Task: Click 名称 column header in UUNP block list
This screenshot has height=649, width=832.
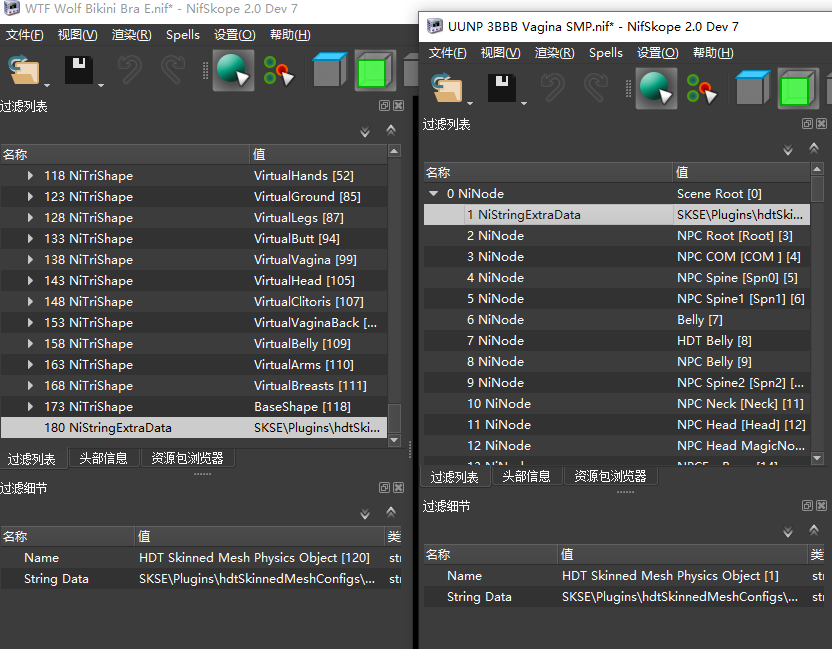Action: coord(548,172)
